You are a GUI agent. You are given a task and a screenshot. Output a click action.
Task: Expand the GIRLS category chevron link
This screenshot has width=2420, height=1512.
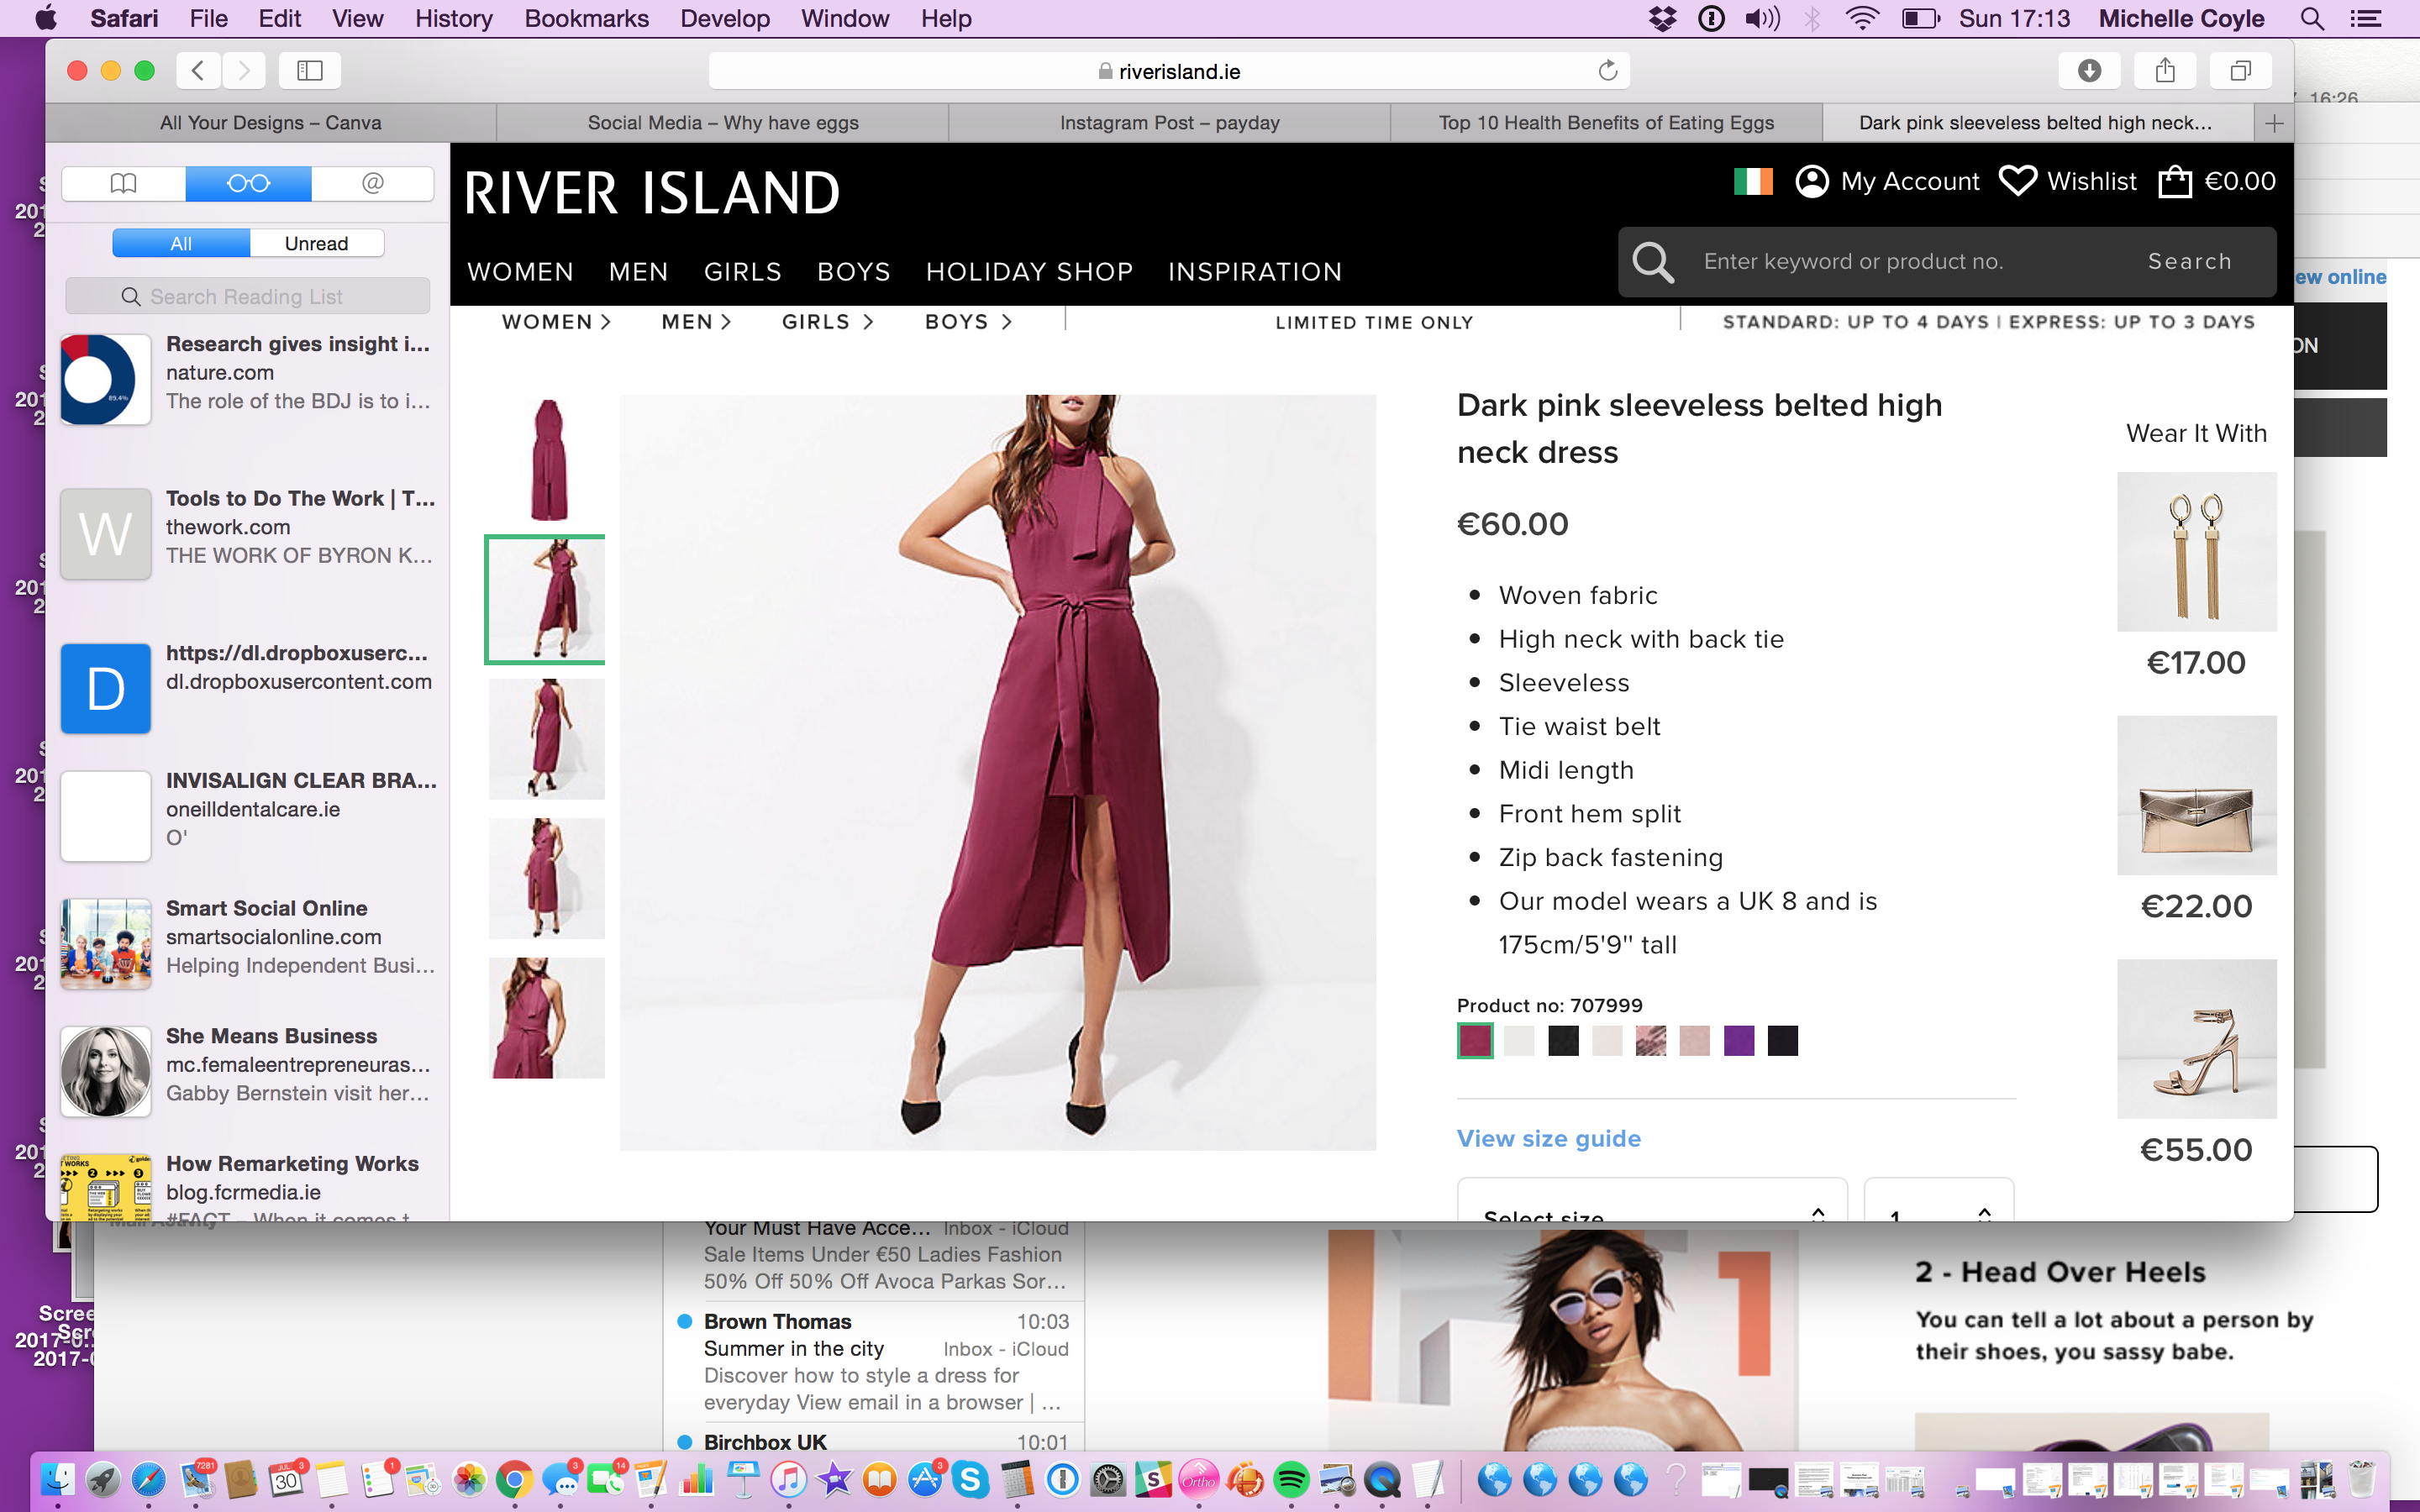pyautogui.click(x=828, y=322)
